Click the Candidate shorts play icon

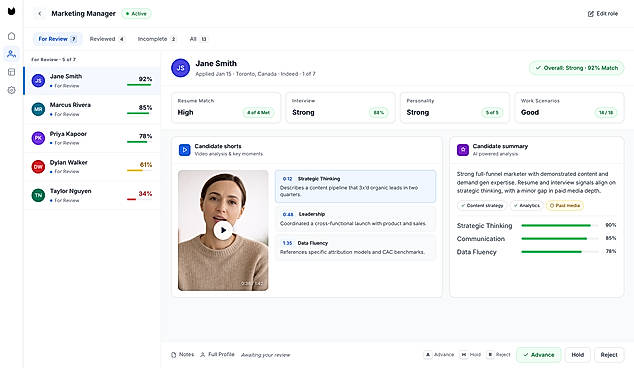coord(184,150)
